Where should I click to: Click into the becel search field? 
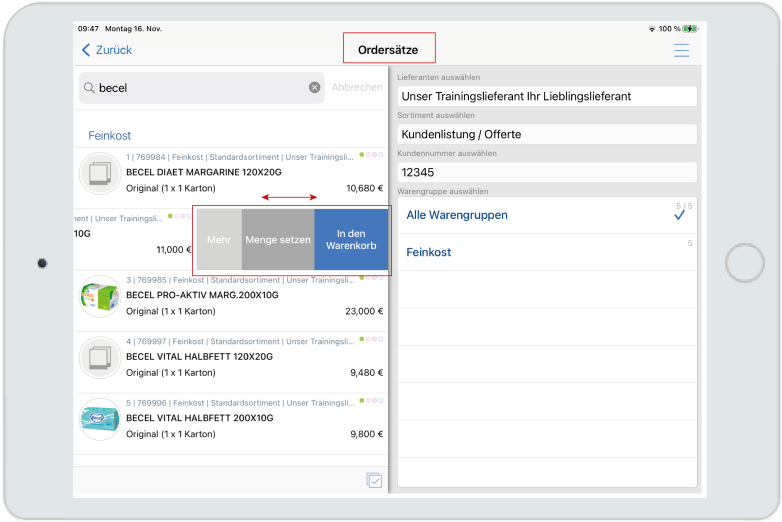[200, 88]
